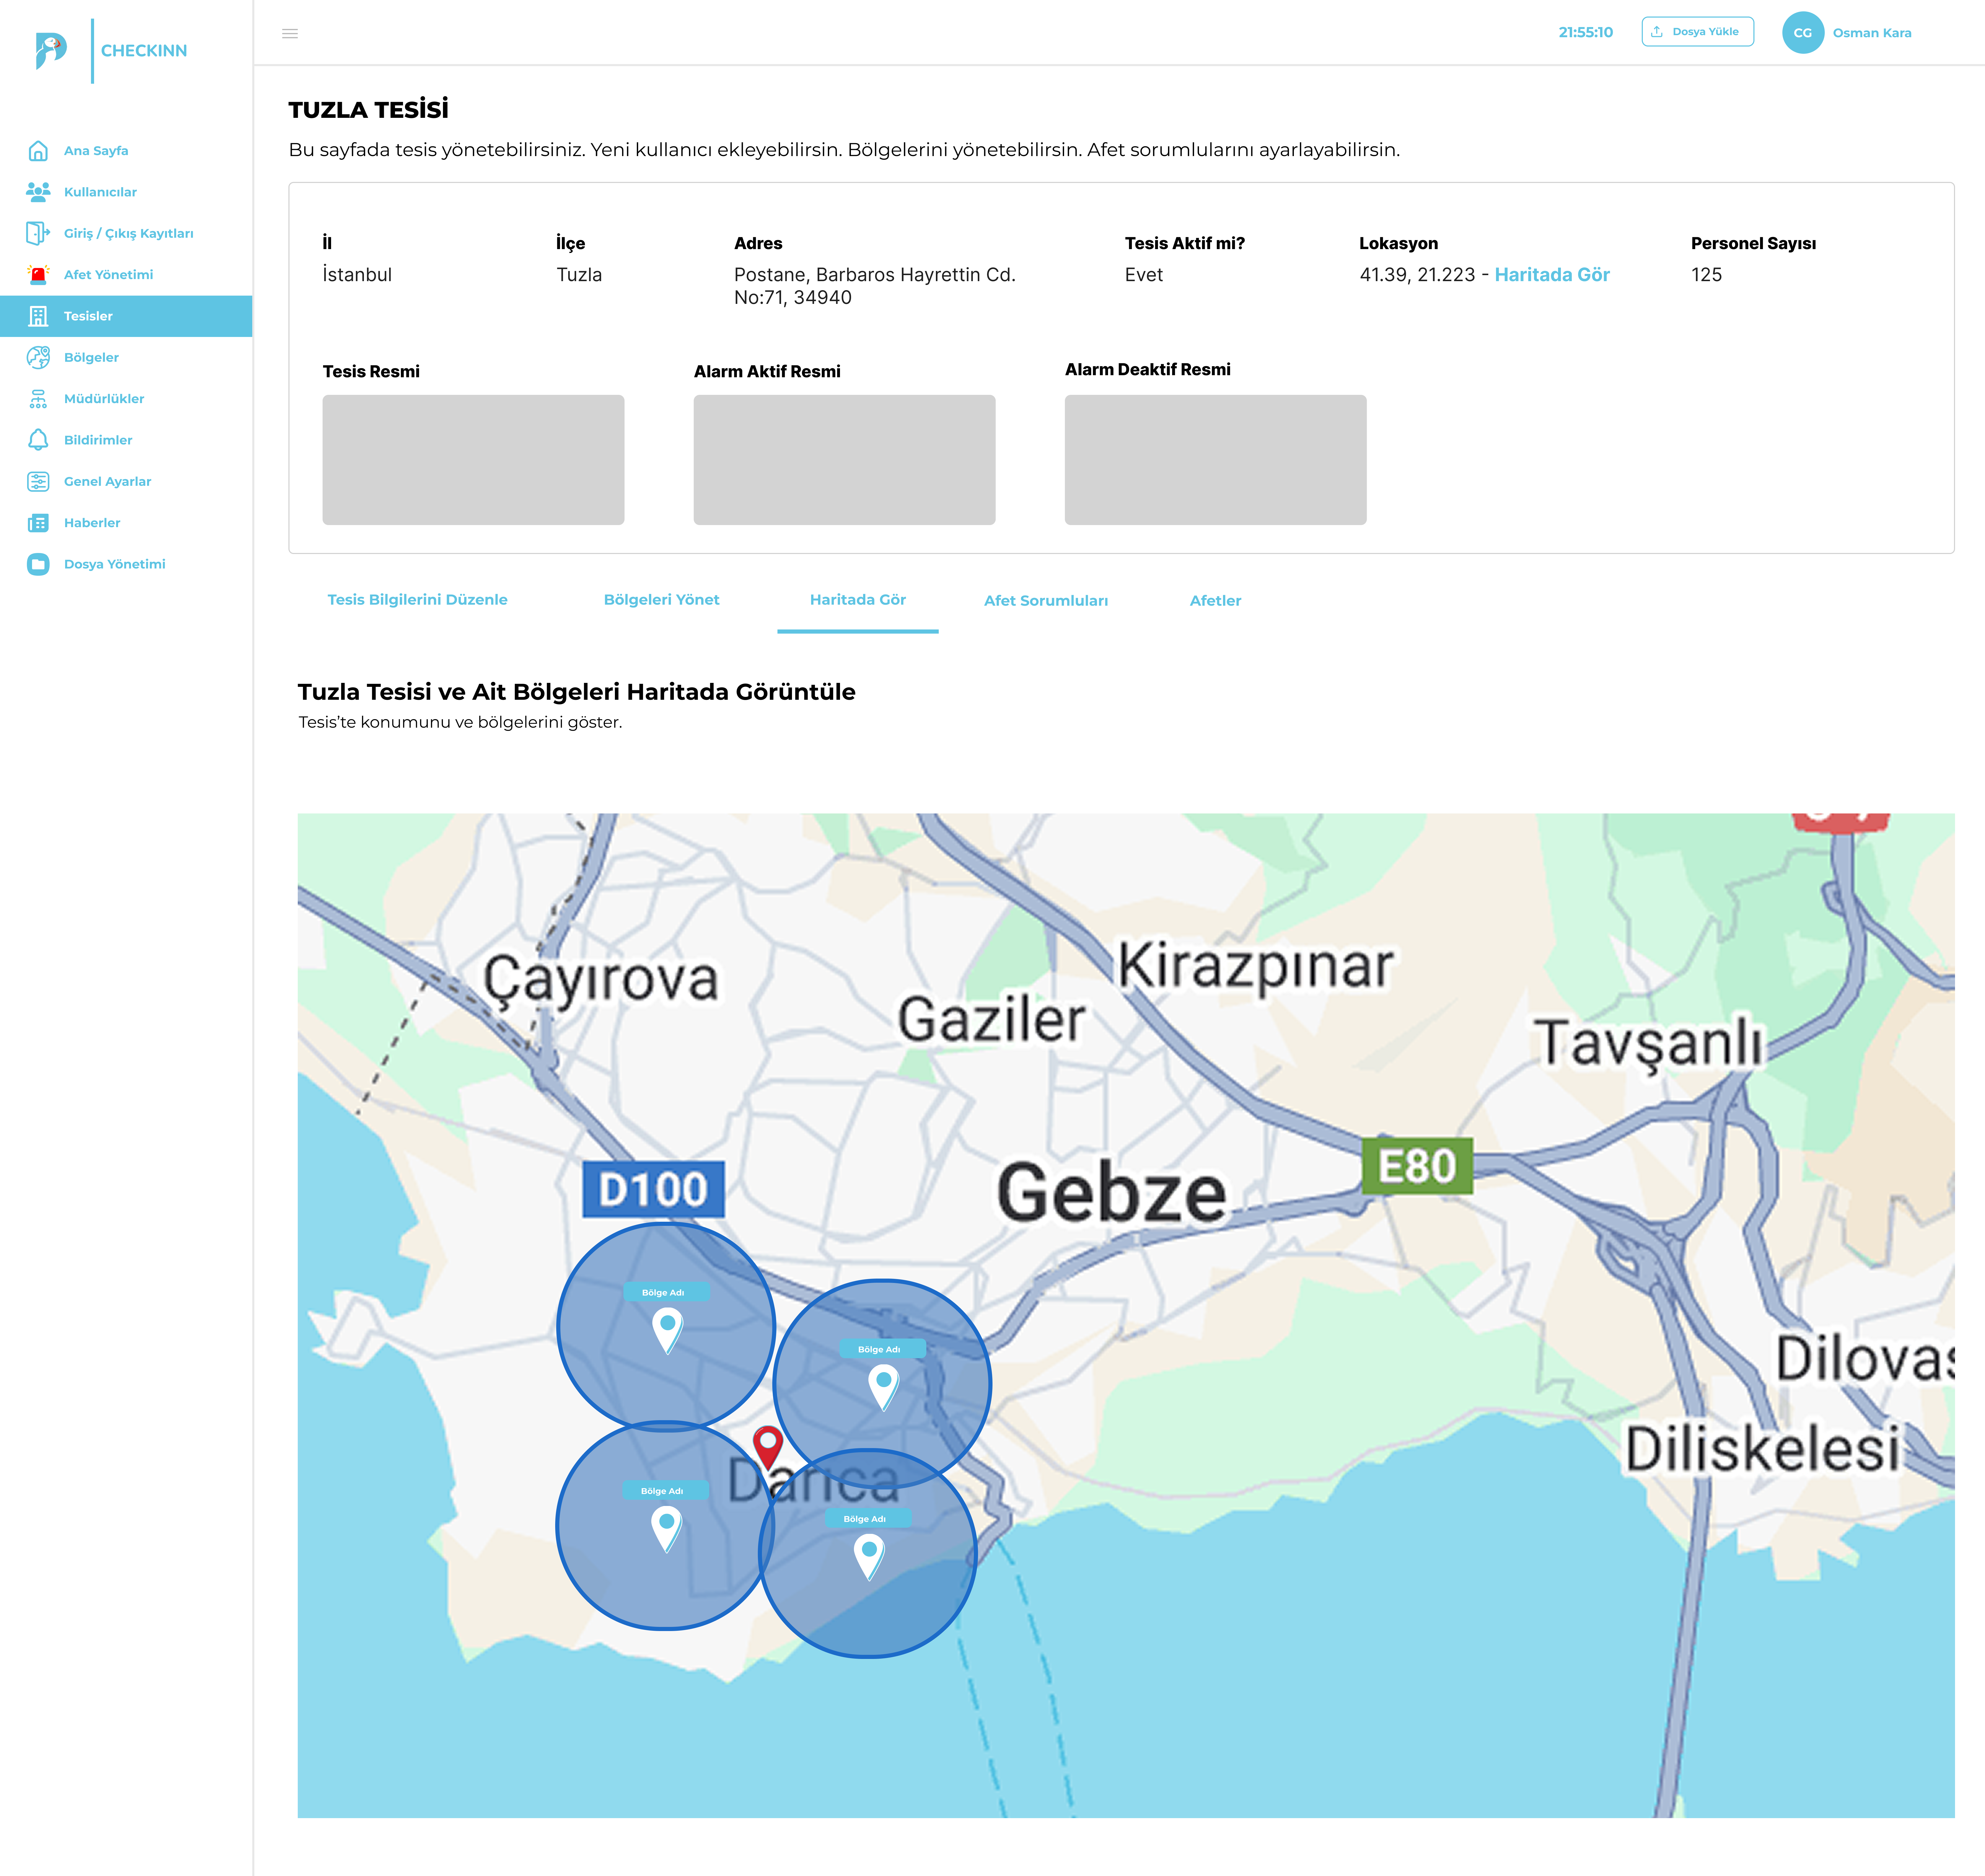Click the hamburger menu icon
The width and height of the screenshot is (1985, 1876).
(290, 34)
